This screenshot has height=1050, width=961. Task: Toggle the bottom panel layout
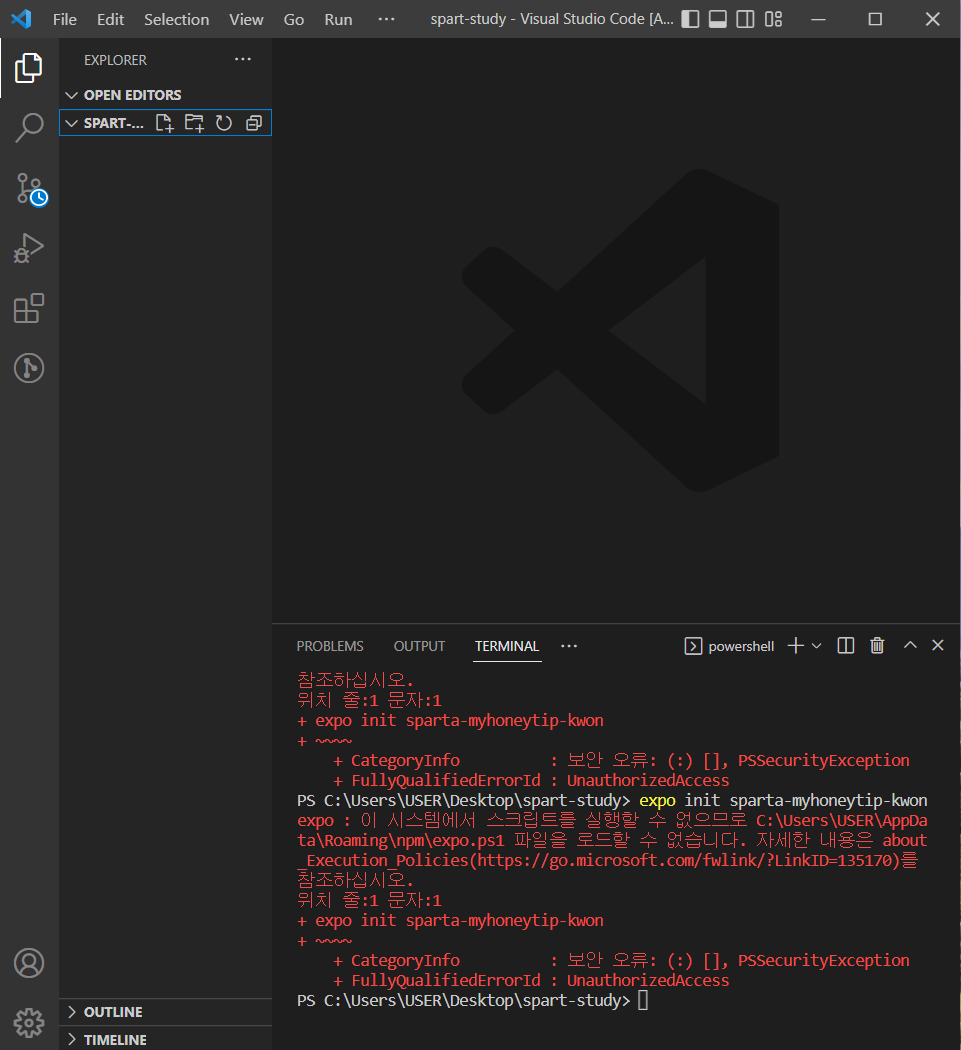(718, 19)
